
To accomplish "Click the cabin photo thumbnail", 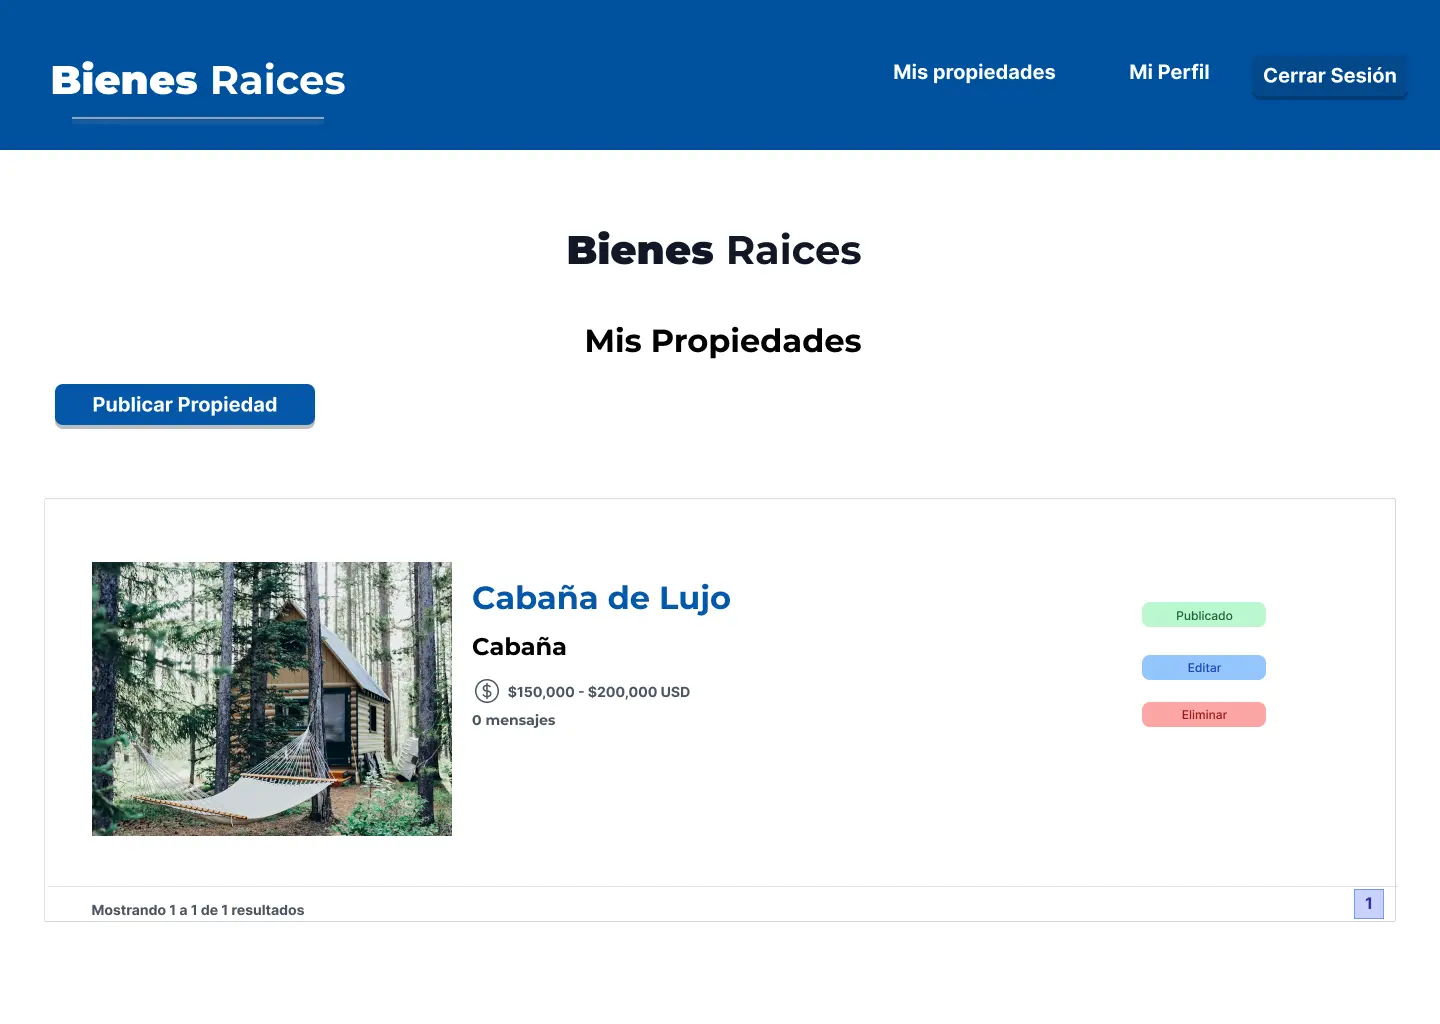I will pos(271,699).
